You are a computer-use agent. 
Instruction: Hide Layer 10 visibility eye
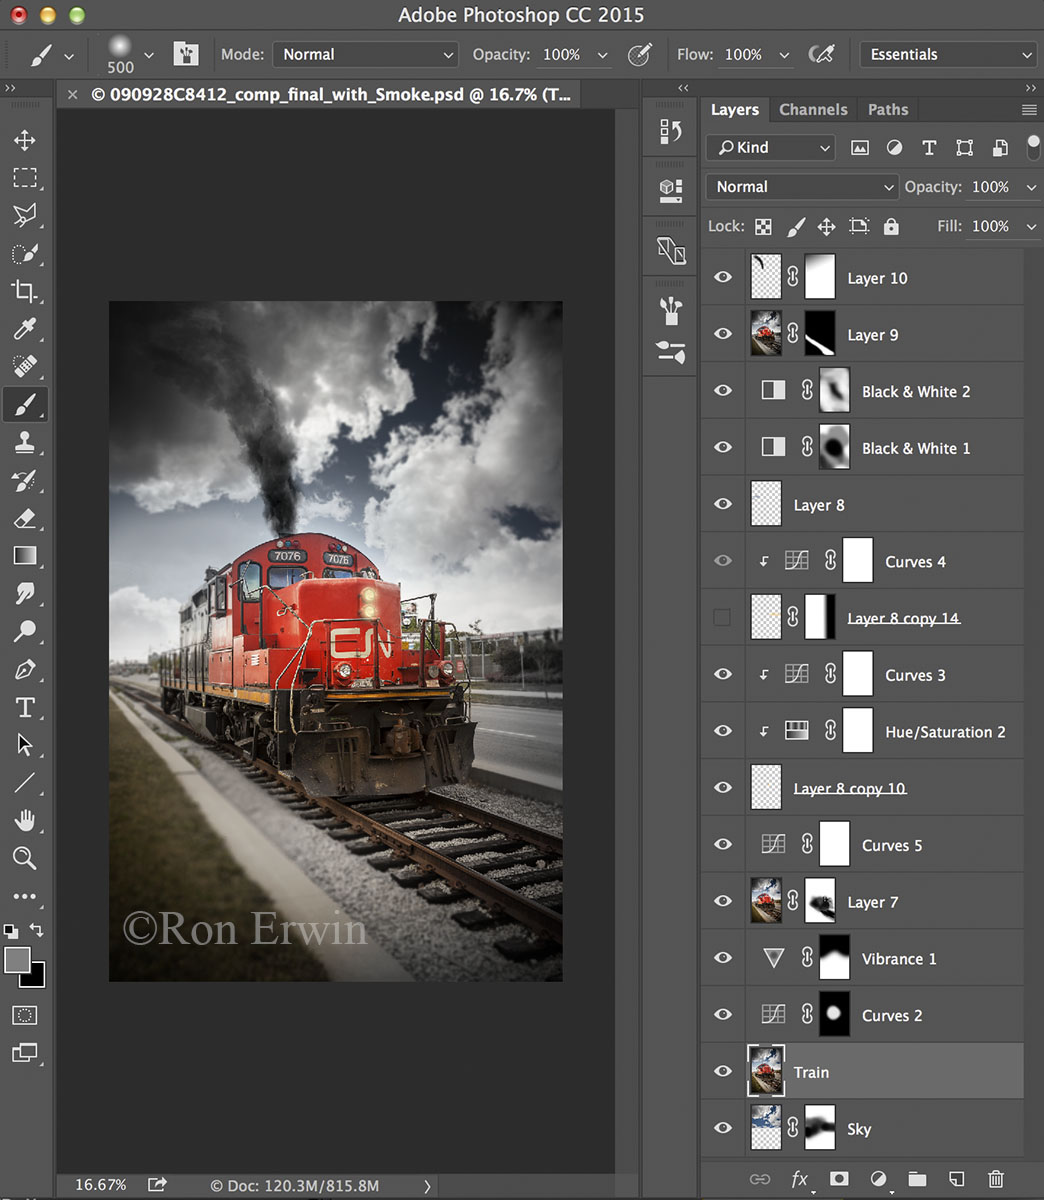723,278
